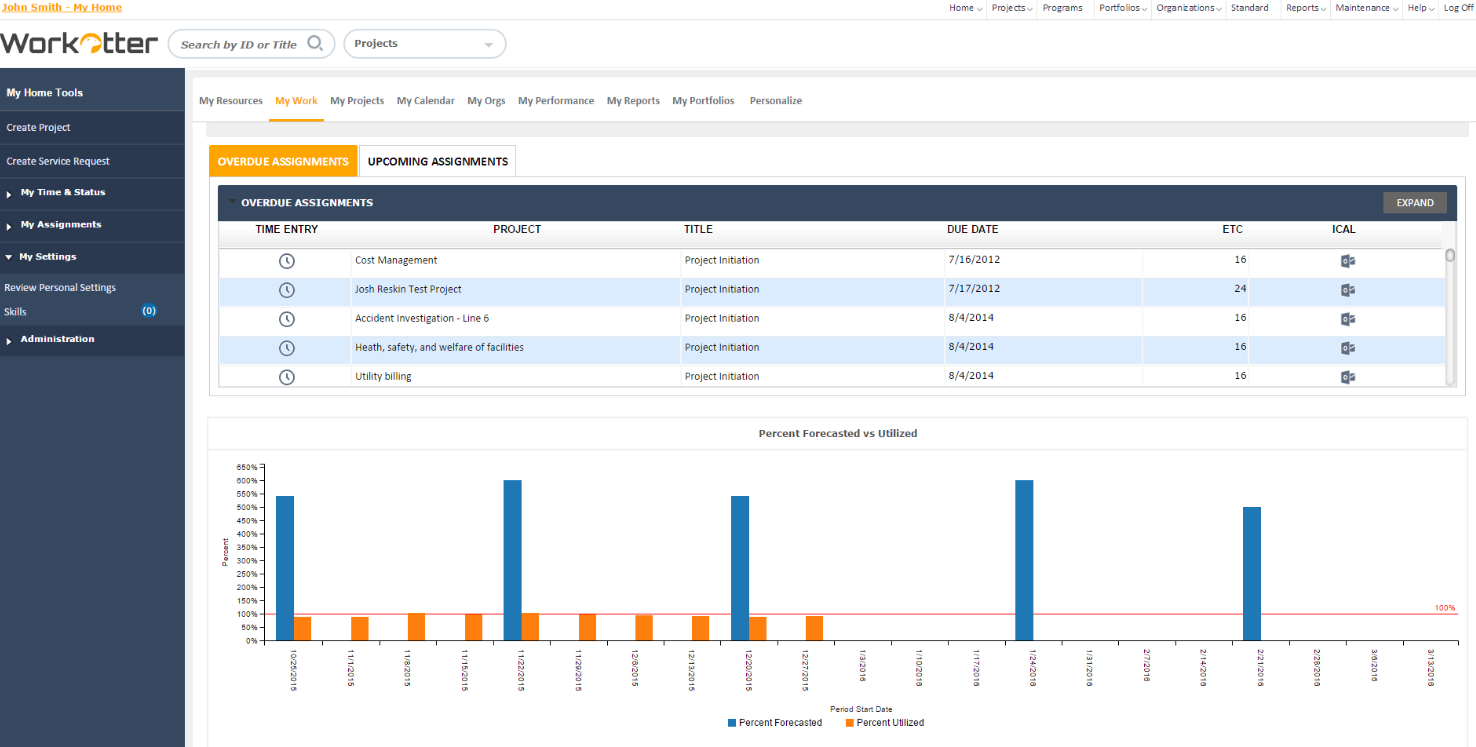Export Accident Investigation assignment to iCal
This screenshot has width=1476, height=747.
(x=1347, y=319)
